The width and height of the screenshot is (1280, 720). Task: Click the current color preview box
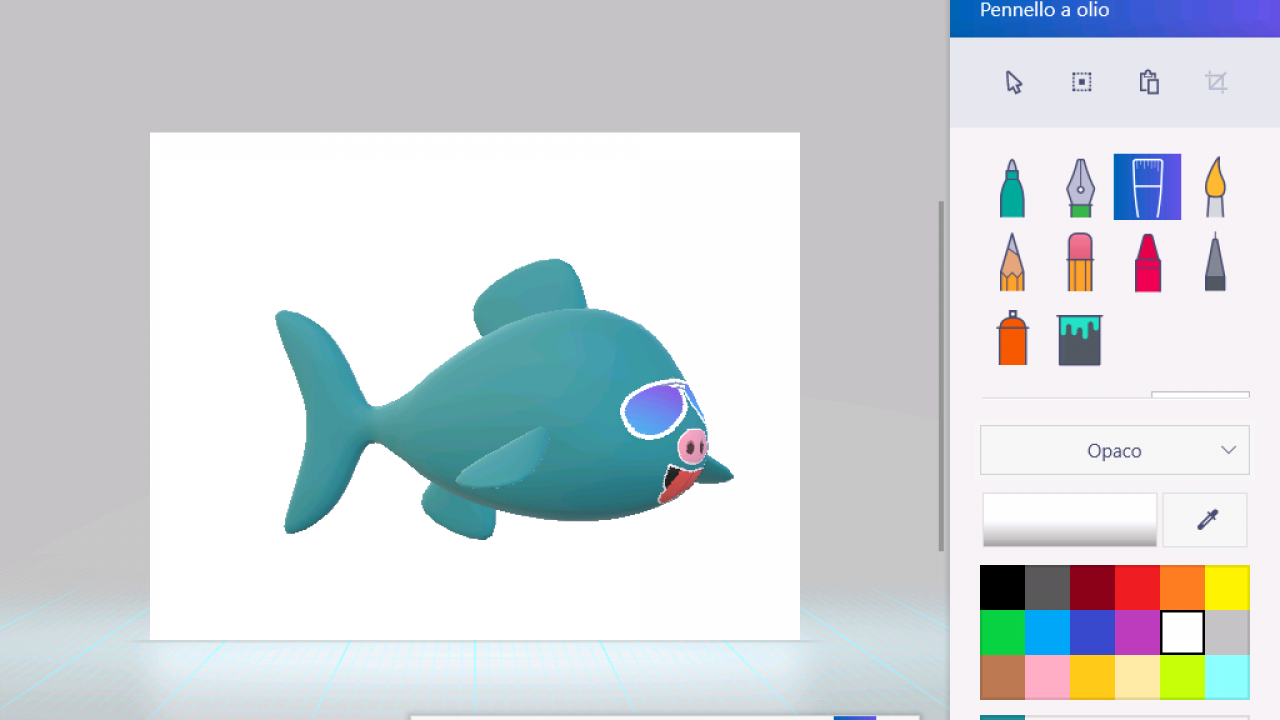click(x=1070, y=520)
